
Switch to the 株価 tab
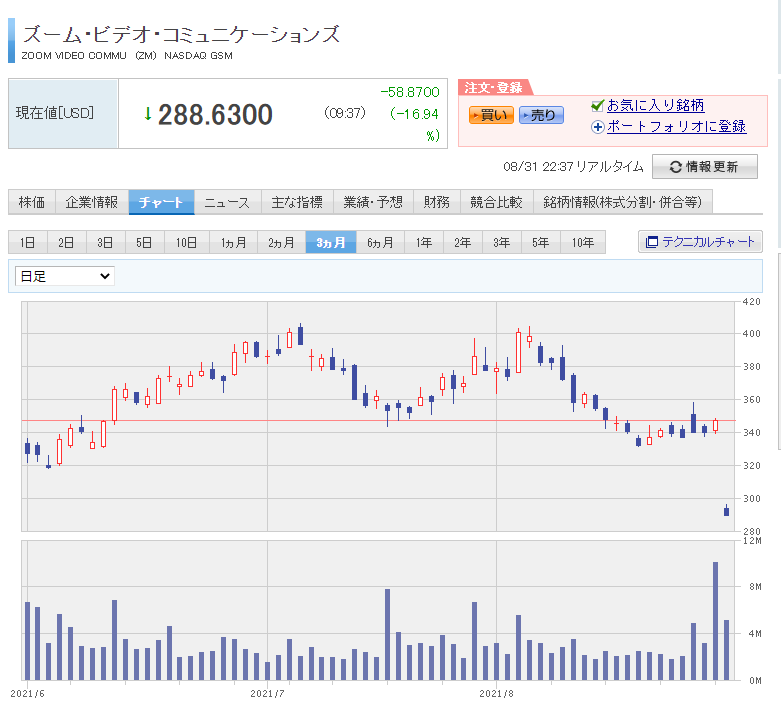32,202
